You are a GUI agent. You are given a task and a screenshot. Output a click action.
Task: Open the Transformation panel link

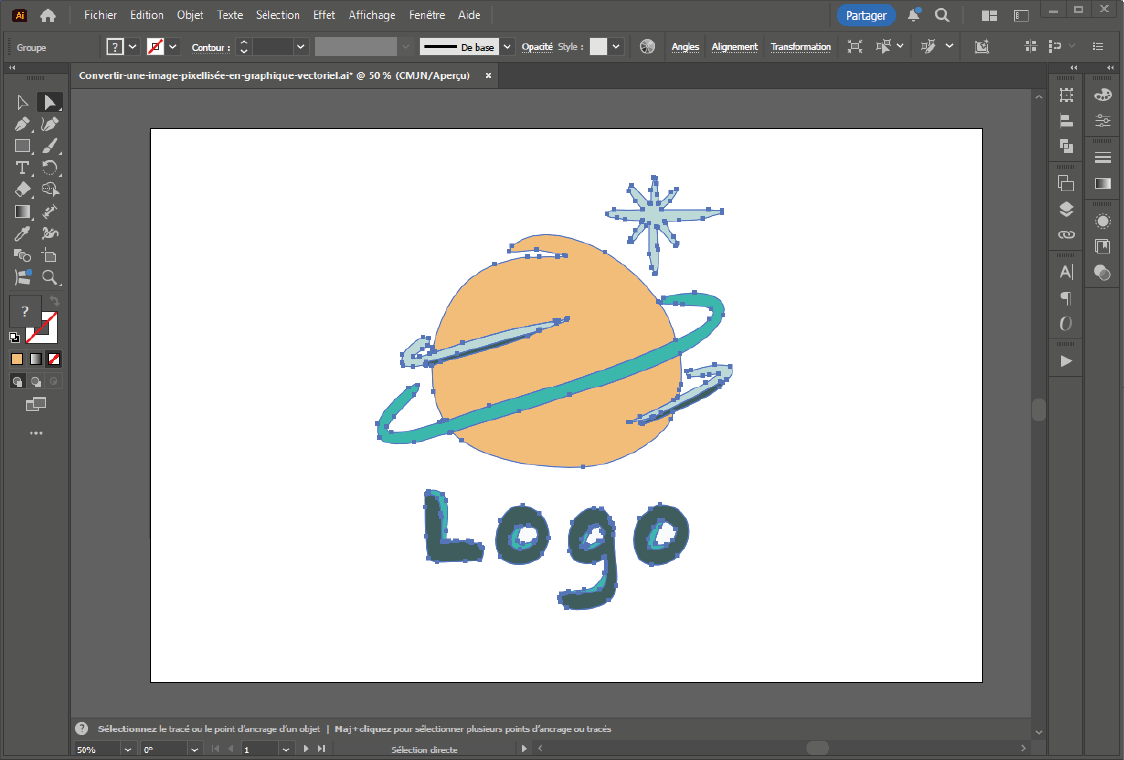[x=800, y=47]
